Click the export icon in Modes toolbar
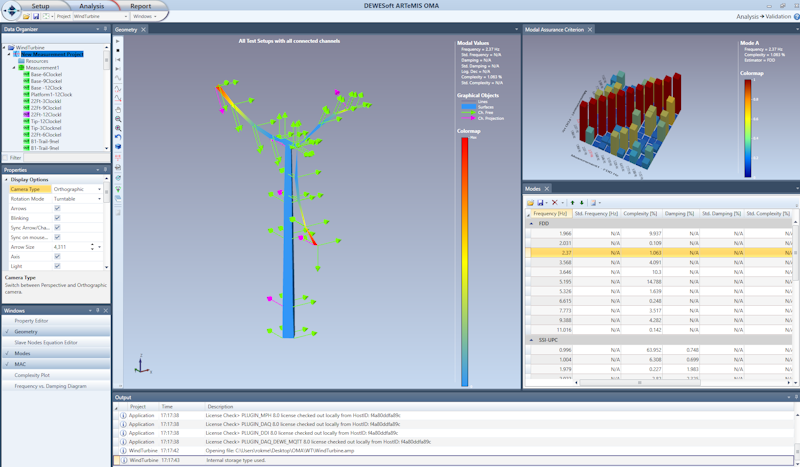 coord(593,203)
